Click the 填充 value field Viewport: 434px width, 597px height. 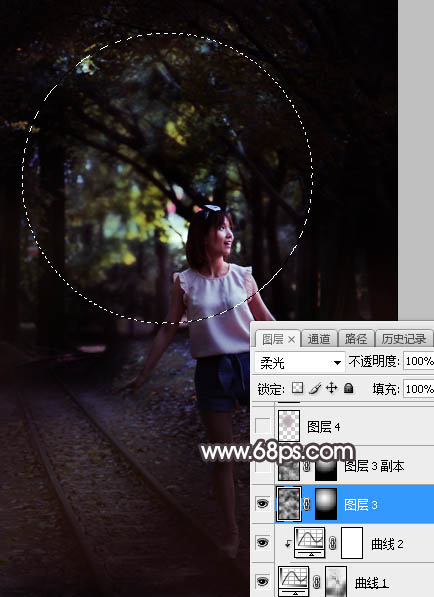click(418, 389)
